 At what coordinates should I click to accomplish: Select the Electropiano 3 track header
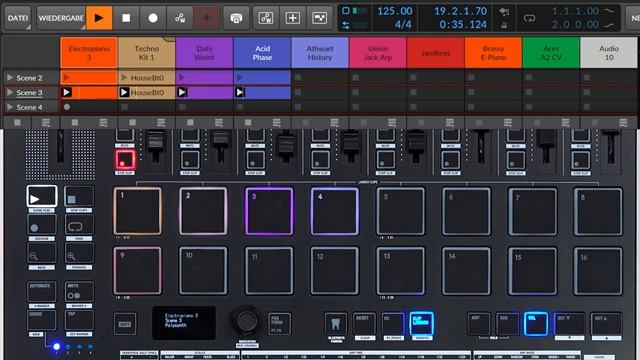[89, 53]
